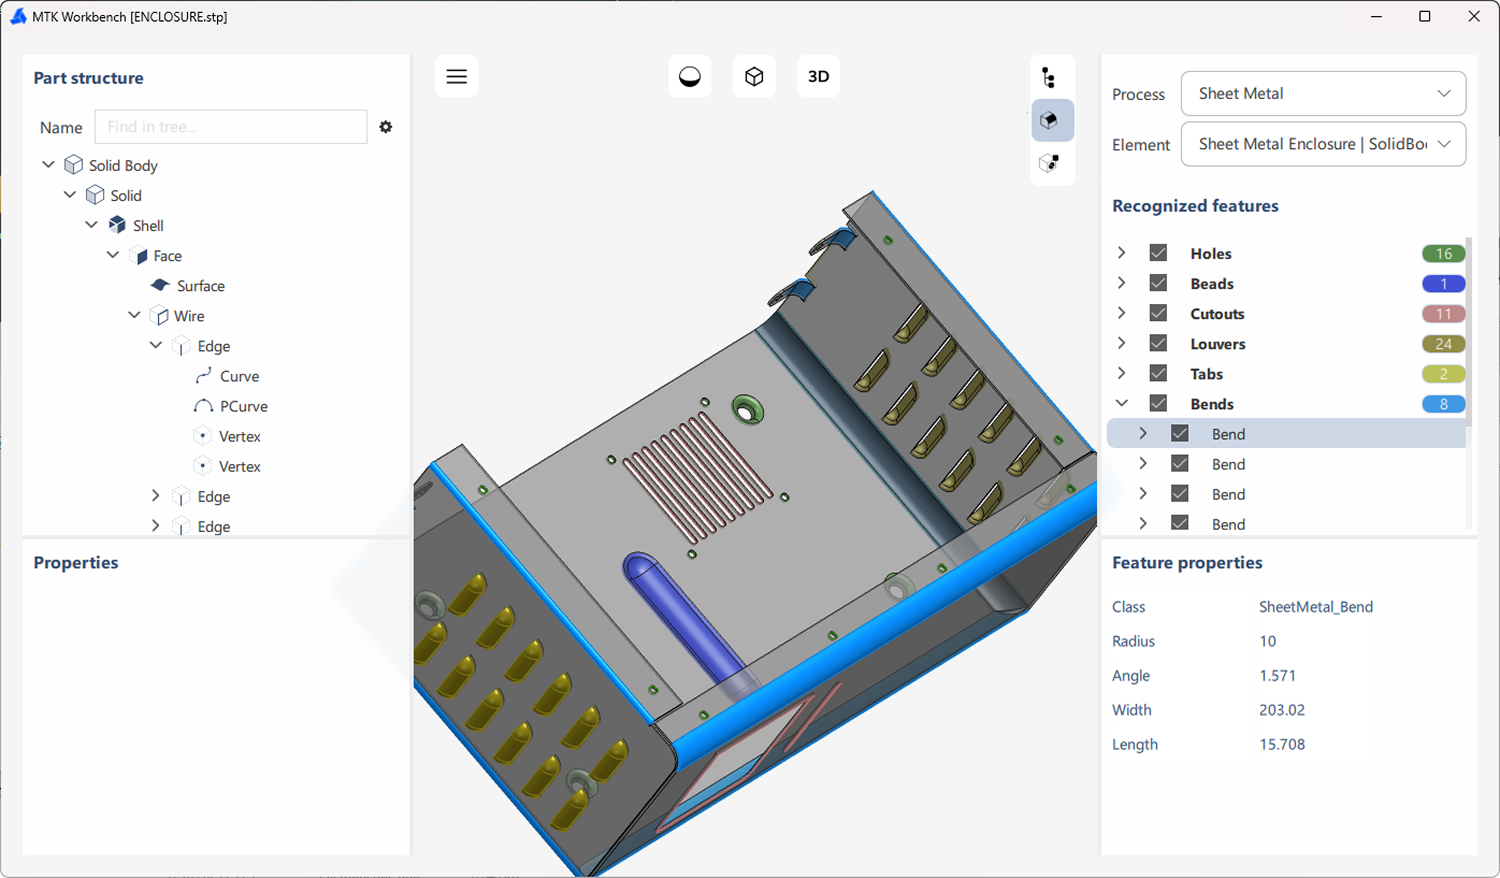The width and height of the screenshot is (1500, 878).
Task: Open the Element dropdown for Sheet Metal Enclosure
Action: click(x=1322, y=144)
